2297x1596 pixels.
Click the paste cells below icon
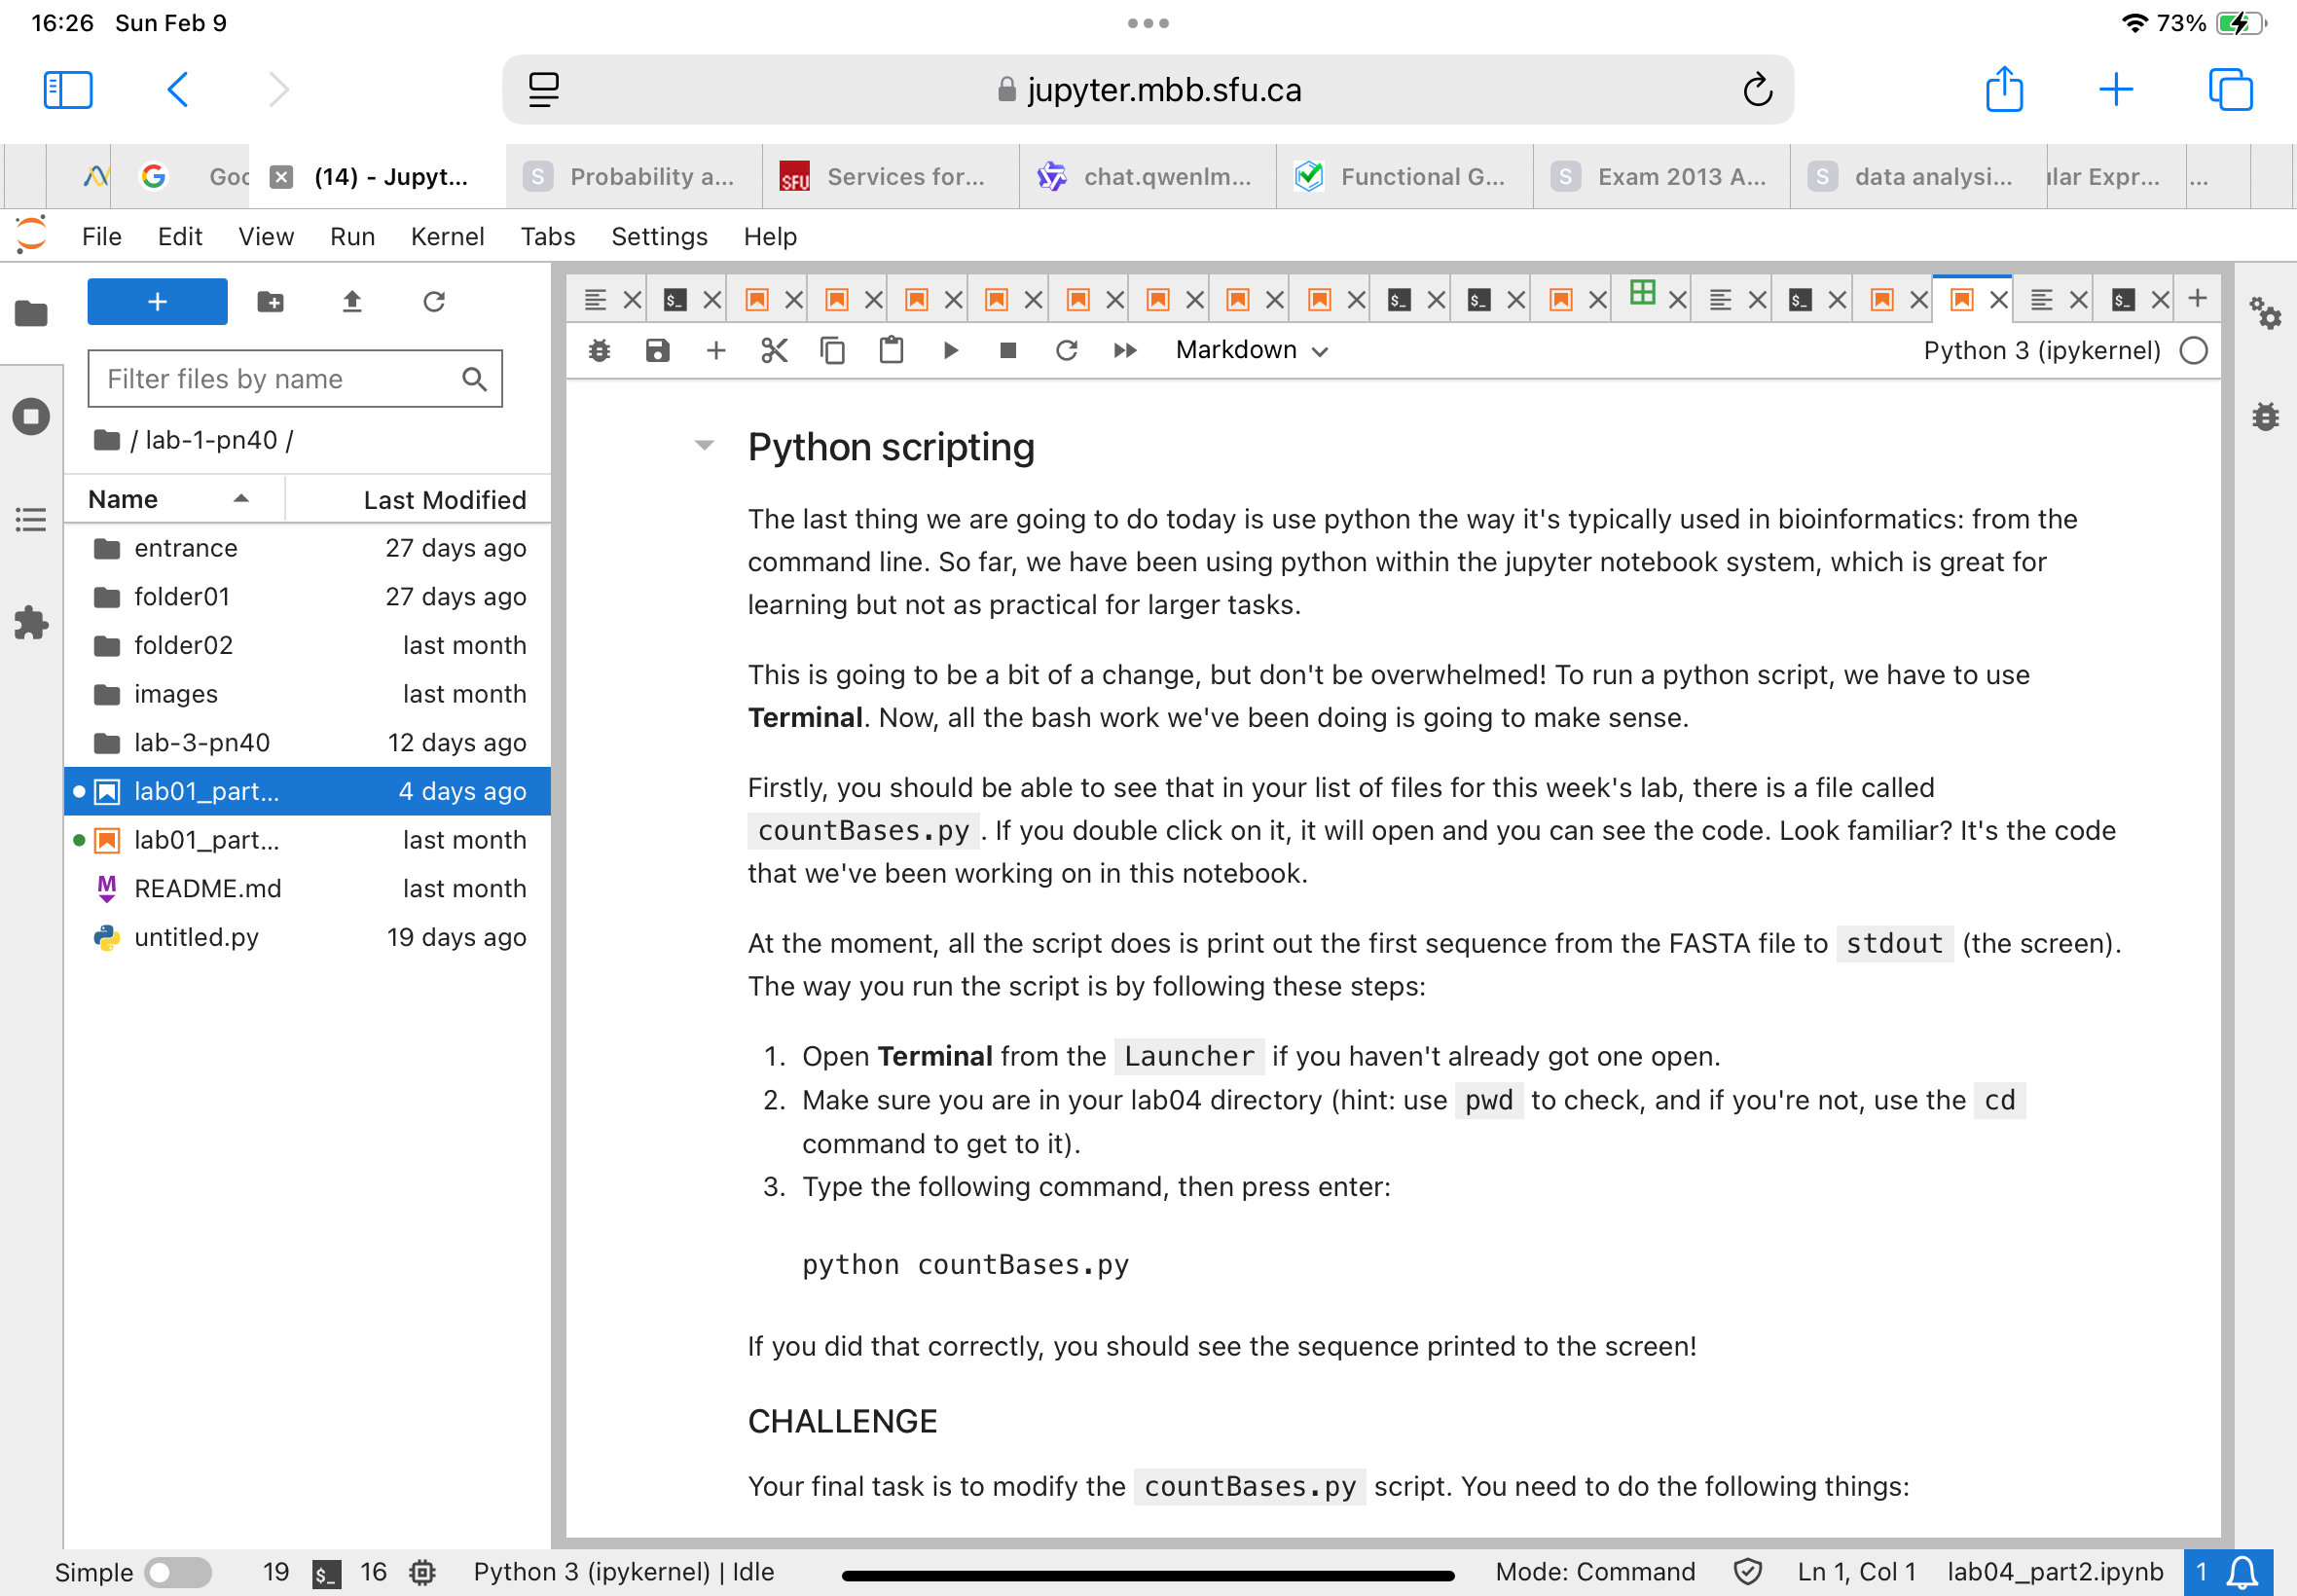click(x=889, y=348)
